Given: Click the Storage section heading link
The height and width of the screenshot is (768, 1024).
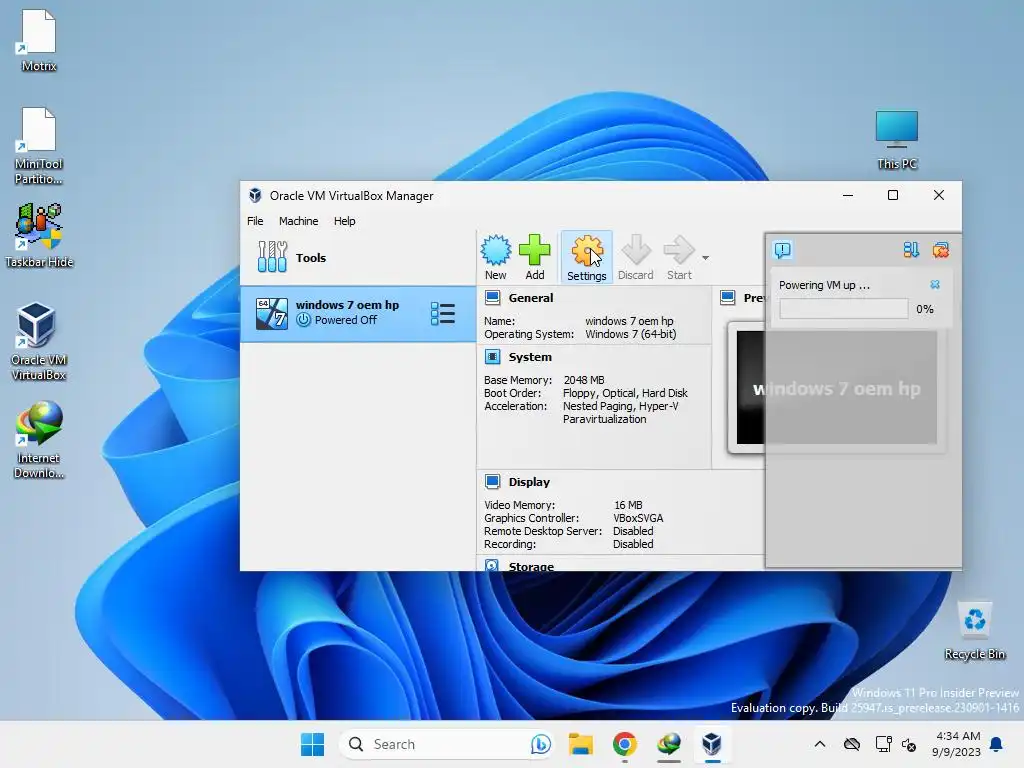Looking at the screenshot, I should (x=531, y=566).
